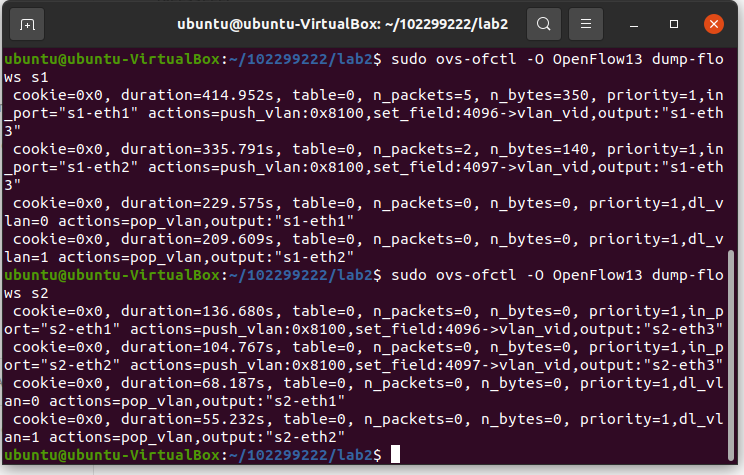The width and height of the screenshot is (744, 475).
Task: Click actions=pop_vlan,output:"s2-eth2"
Action: coord(197,438)
